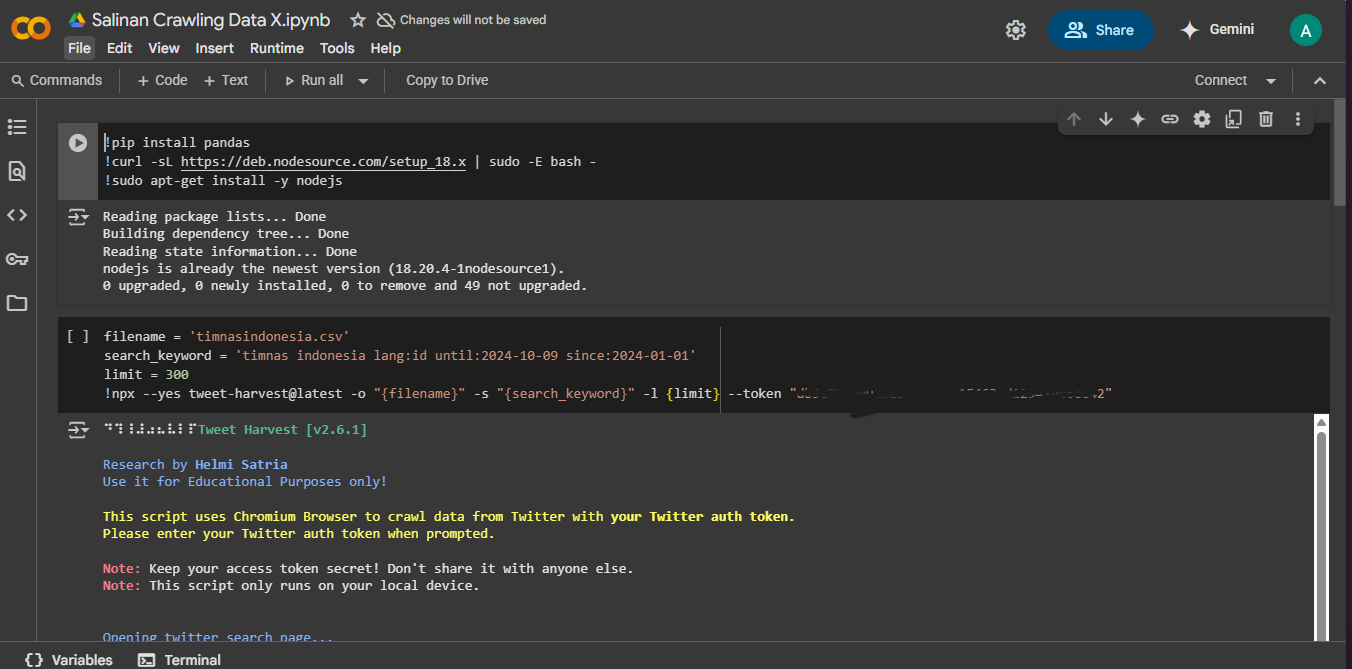Viewport: 1352px width, 669px height.
Task: Add a new Text cell
Action: (x=226, y=80)
